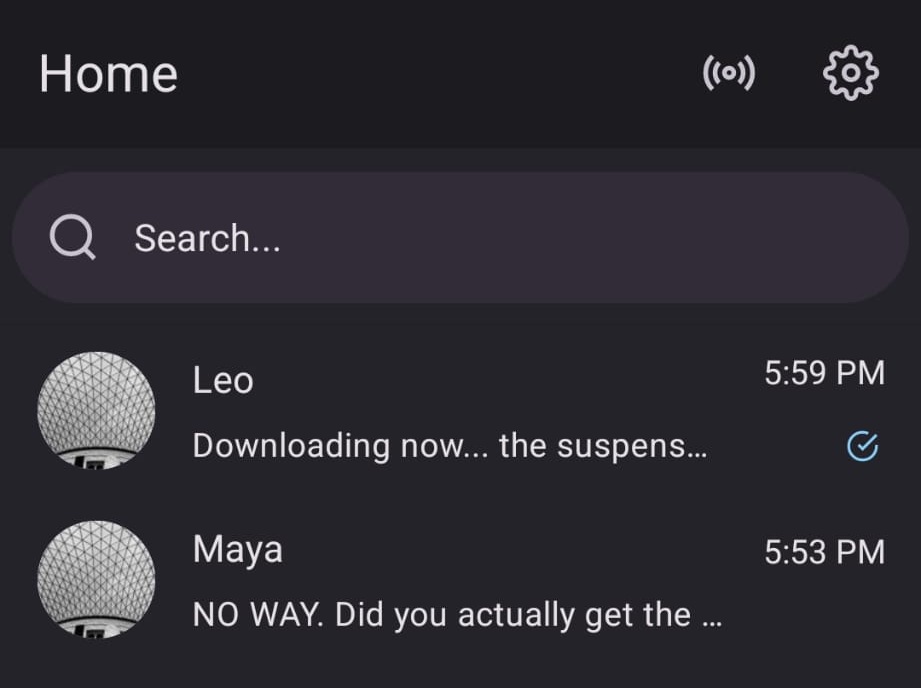Click the read receipt checkmark on Leo's chat
The height and width of the screenshot is (688, 921).
tap(862, 446)
